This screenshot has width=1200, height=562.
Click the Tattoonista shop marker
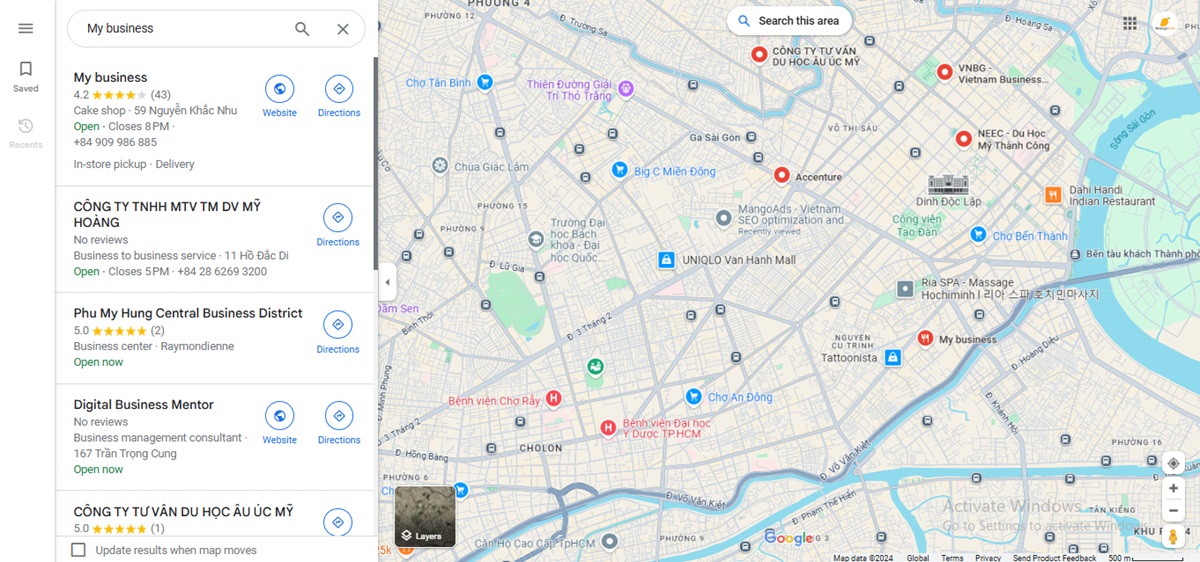coord(893,357)
